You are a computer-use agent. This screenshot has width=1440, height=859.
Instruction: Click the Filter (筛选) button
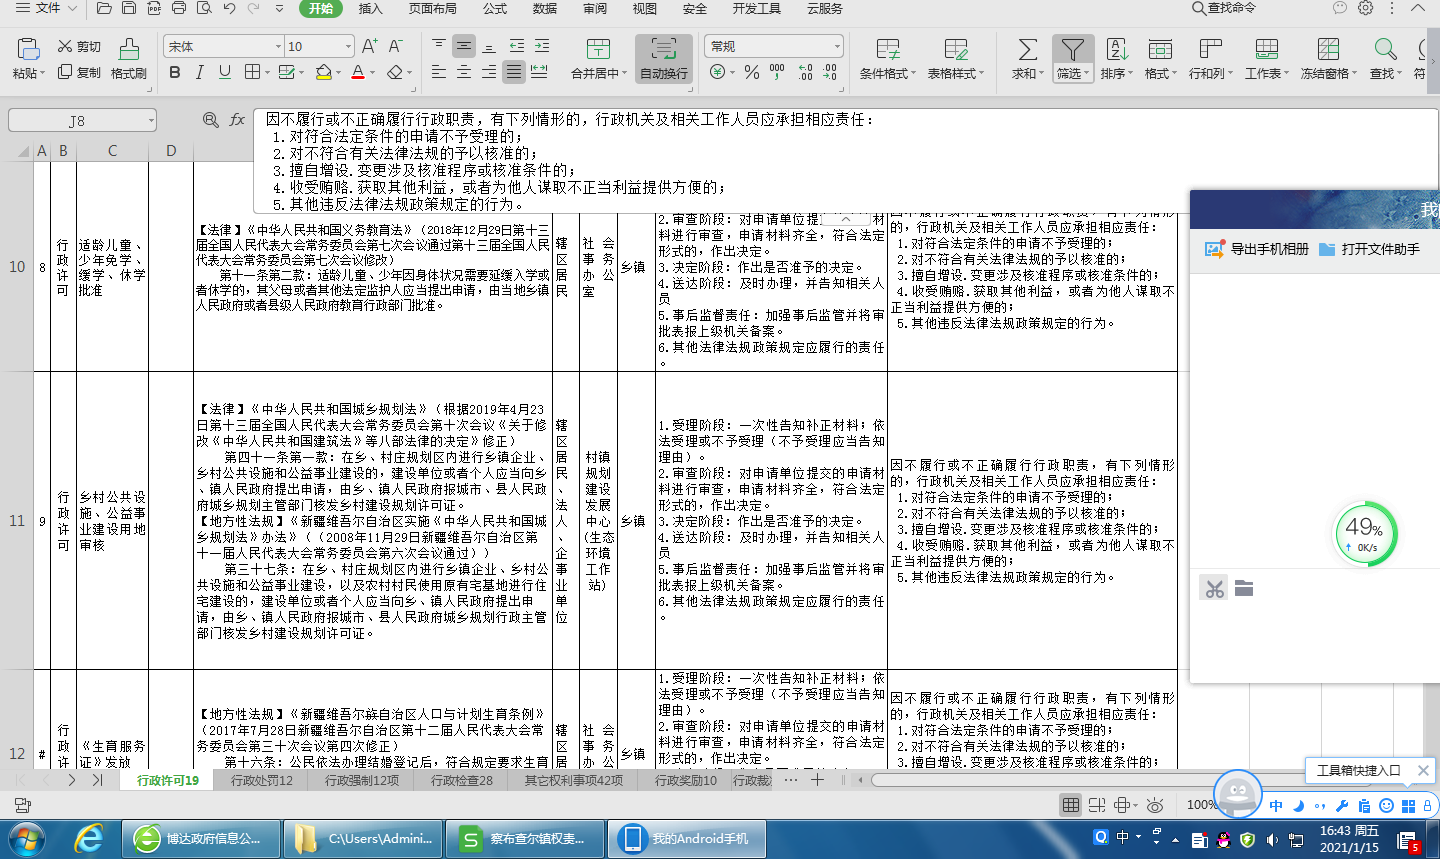pyautogui.click(x=1072, y=58)
